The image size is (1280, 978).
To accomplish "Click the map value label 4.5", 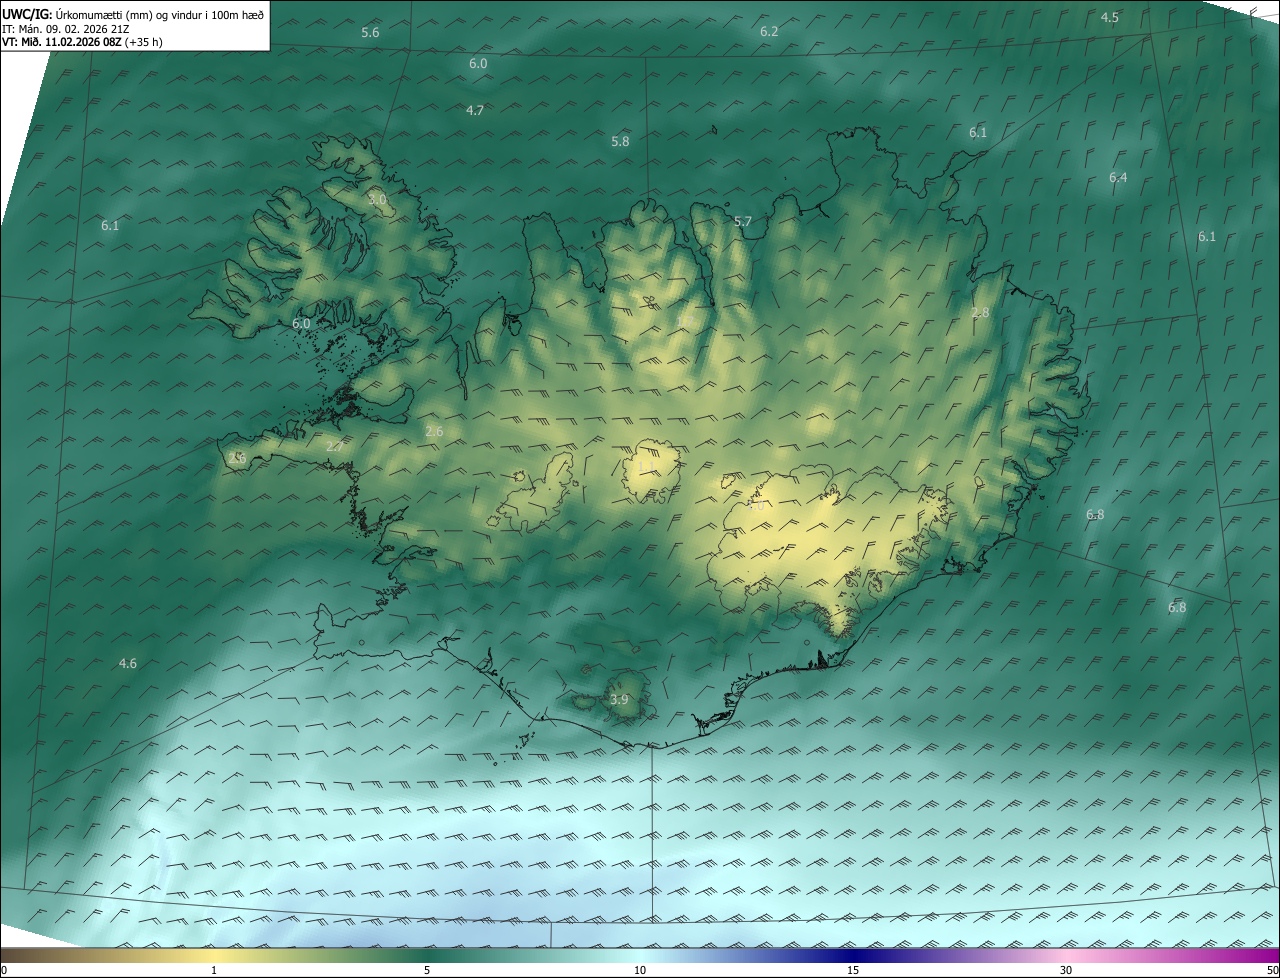I will (x=1110, y=18).
